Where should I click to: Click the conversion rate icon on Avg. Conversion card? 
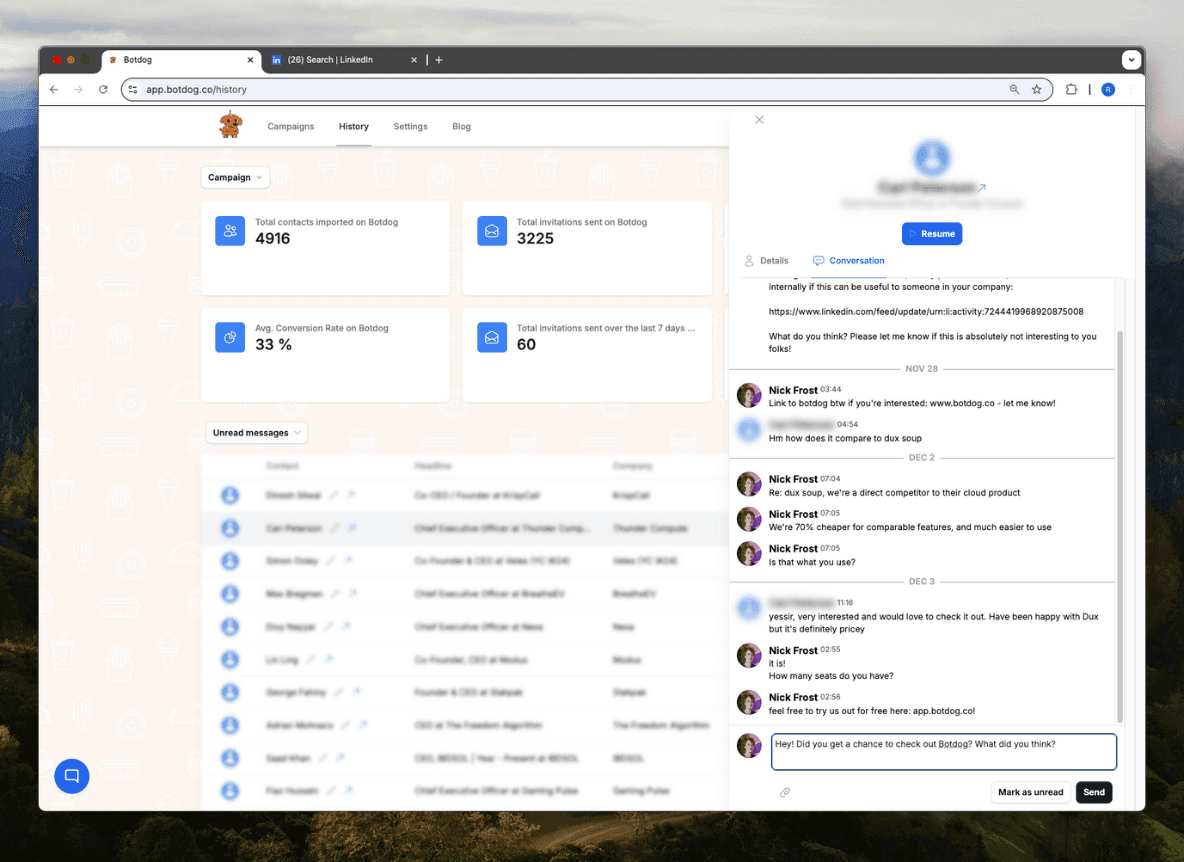(230, 337)
